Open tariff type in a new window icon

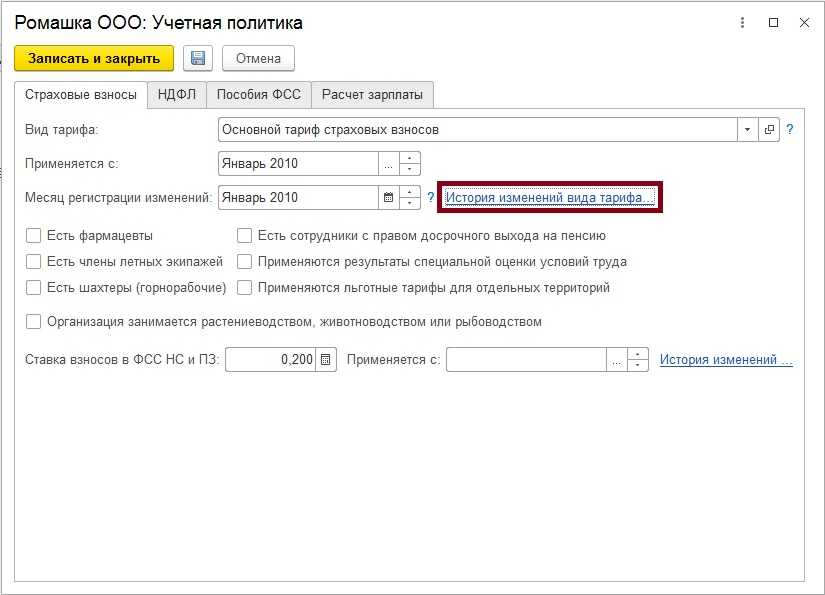[x=769, y=129]
